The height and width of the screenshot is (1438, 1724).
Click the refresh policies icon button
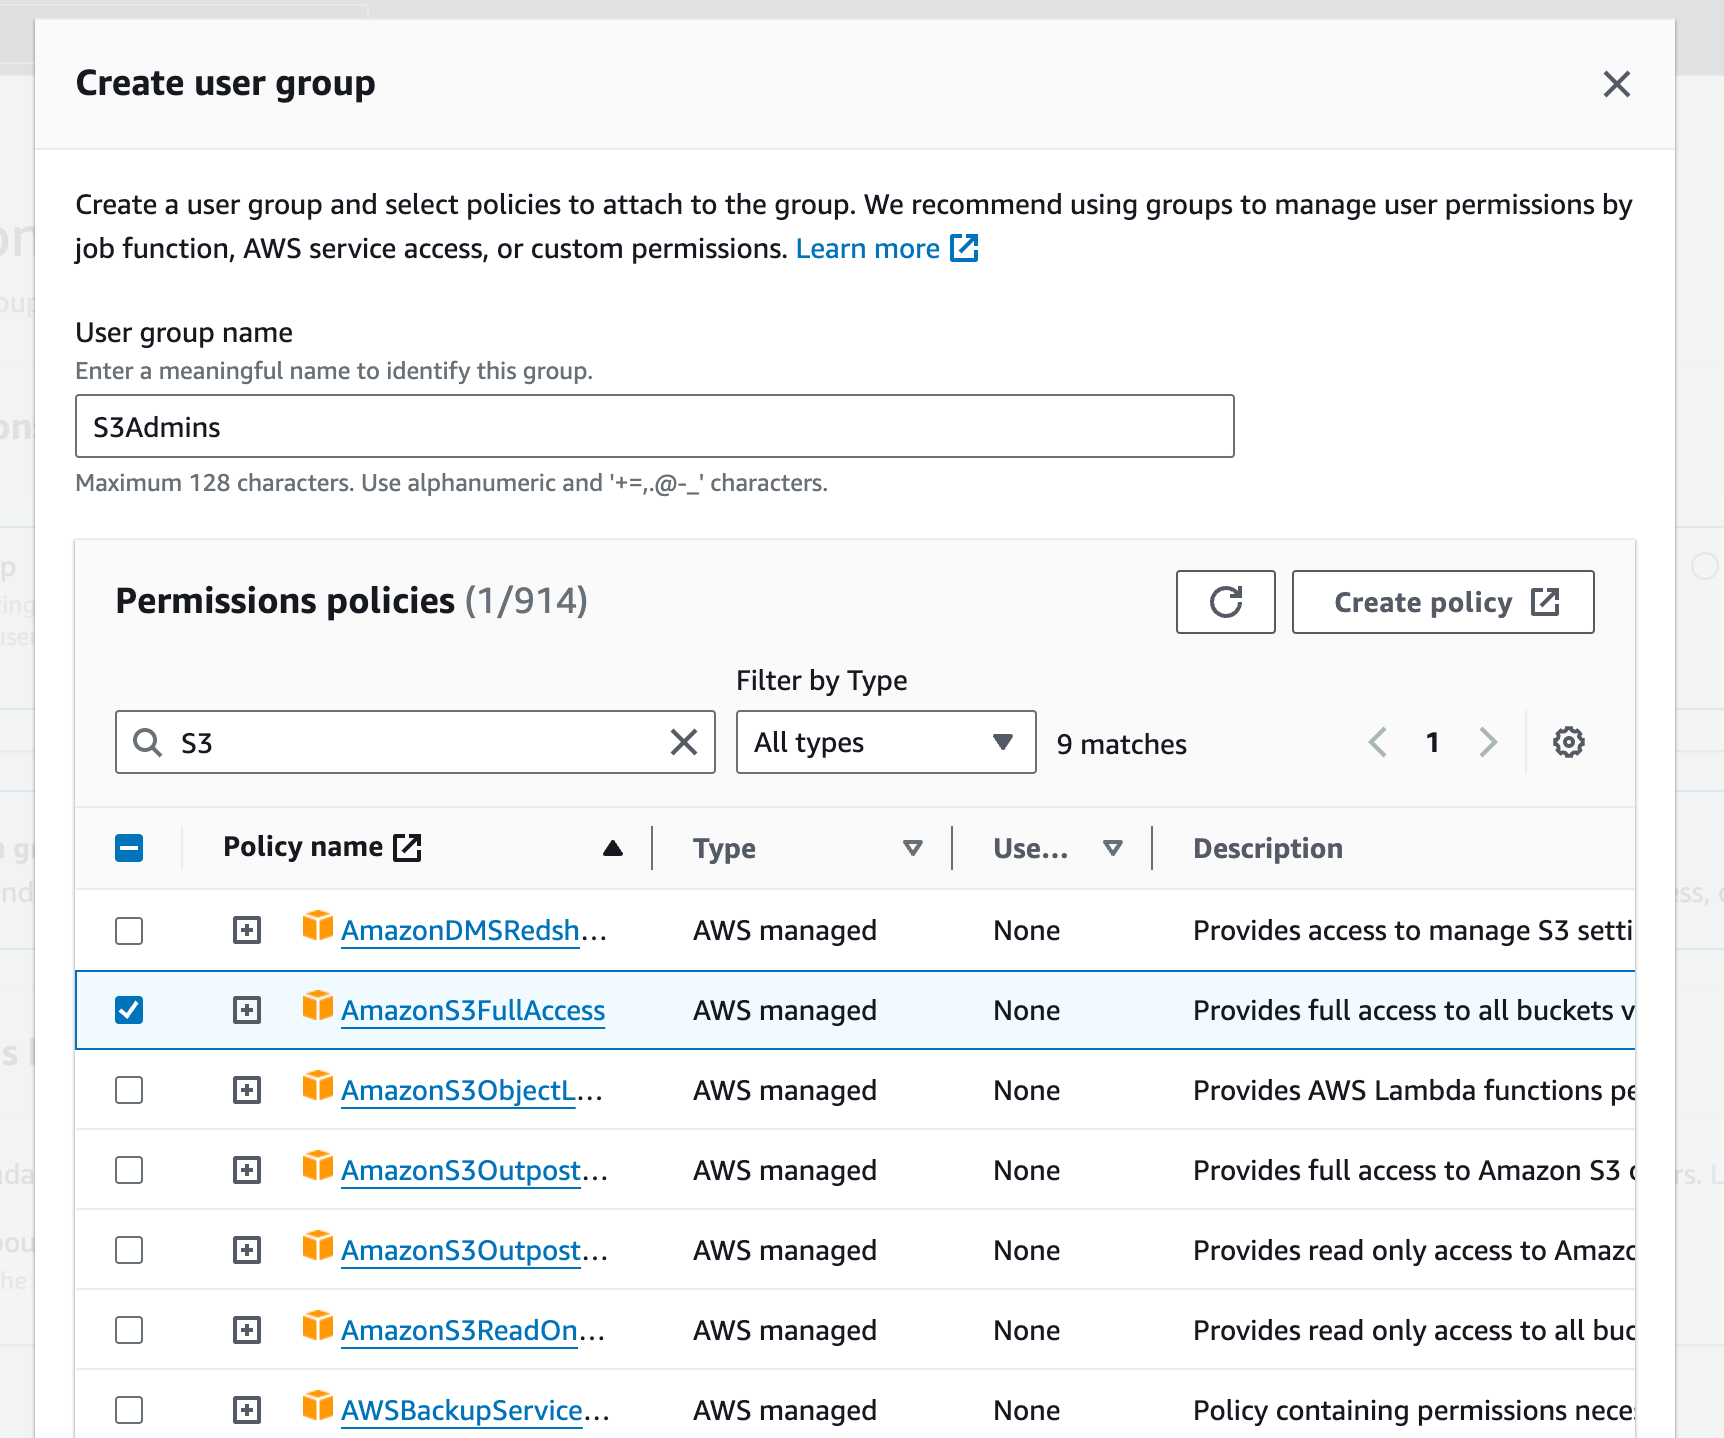[x=1225, y=602]
